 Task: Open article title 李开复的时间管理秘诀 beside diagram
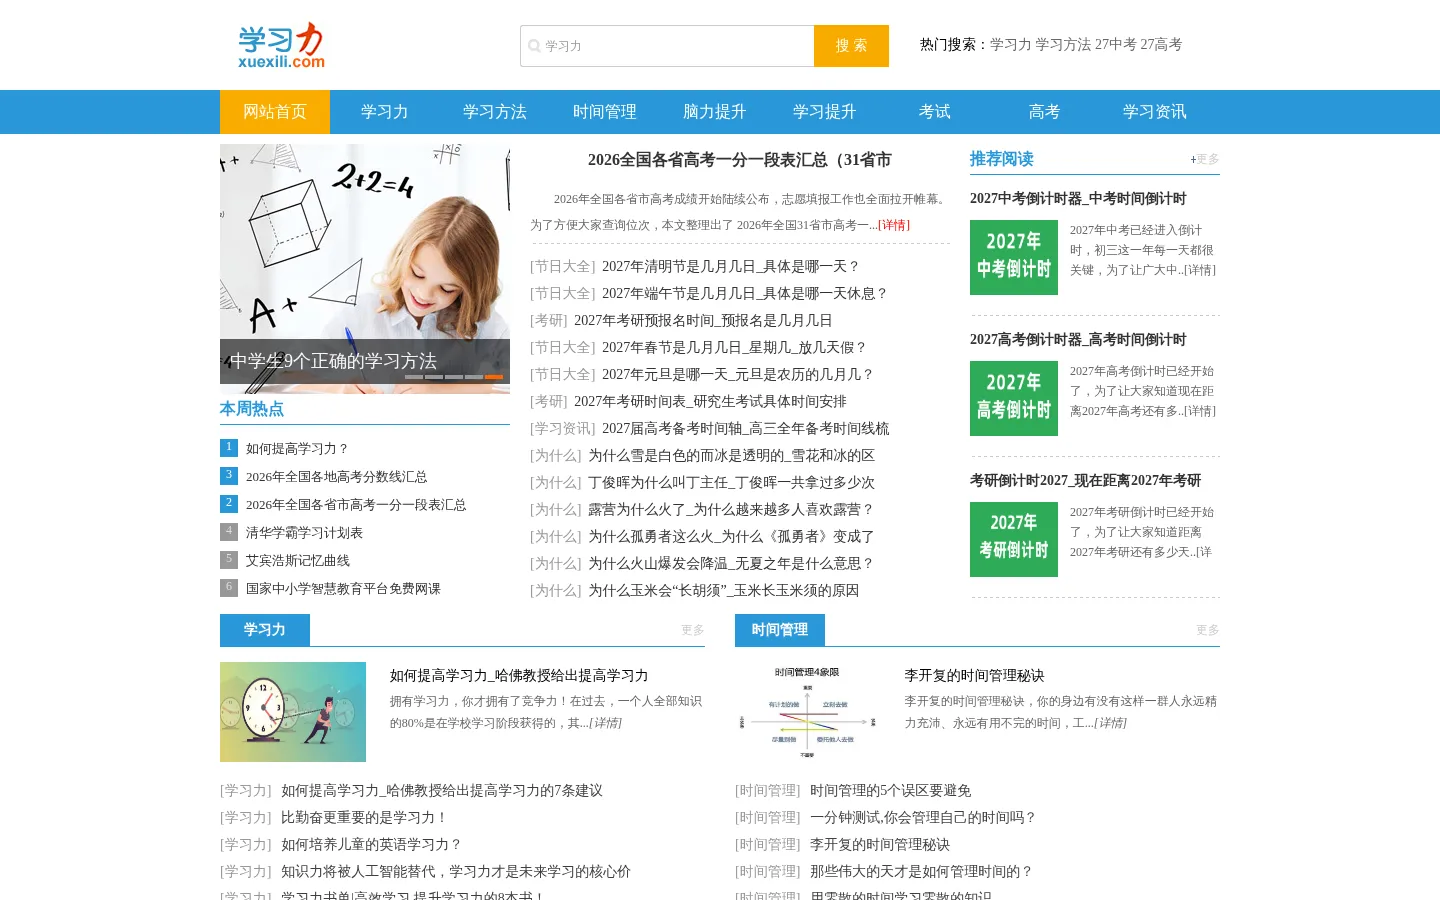[974, 676]
